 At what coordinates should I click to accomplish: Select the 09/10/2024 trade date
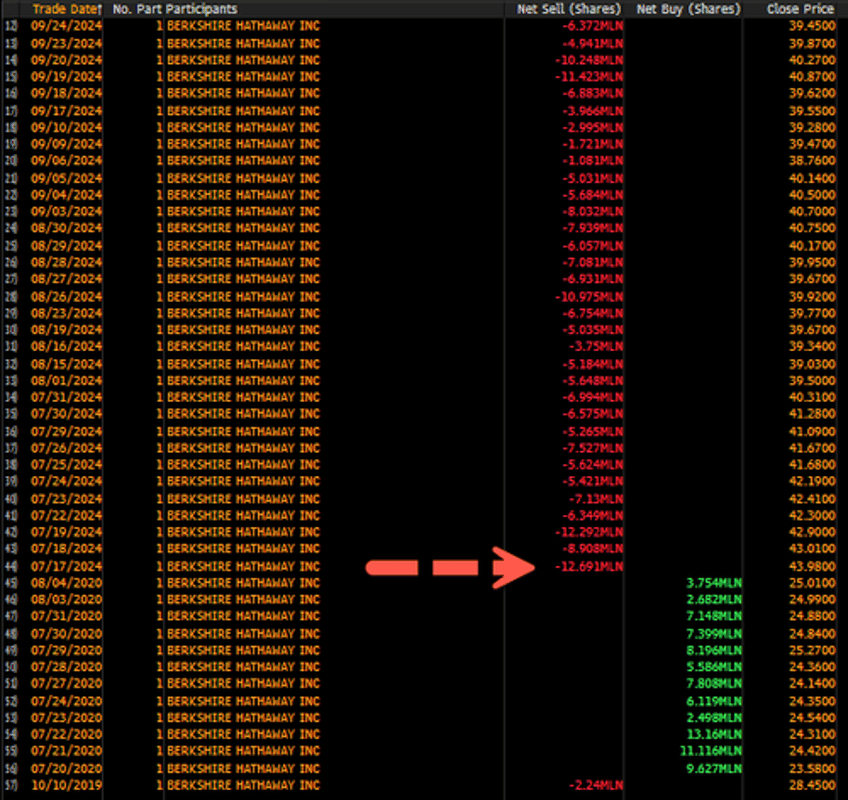click(x=67, y=128)
